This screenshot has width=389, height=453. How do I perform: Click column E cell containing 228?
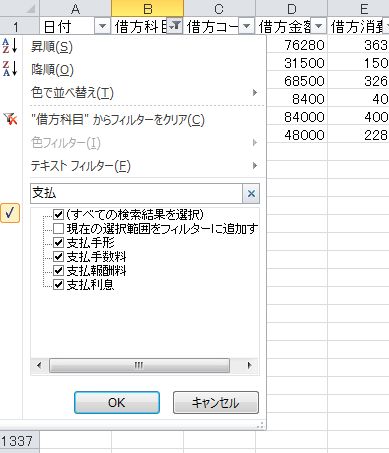pyautogui.click(x=358, y=135)
